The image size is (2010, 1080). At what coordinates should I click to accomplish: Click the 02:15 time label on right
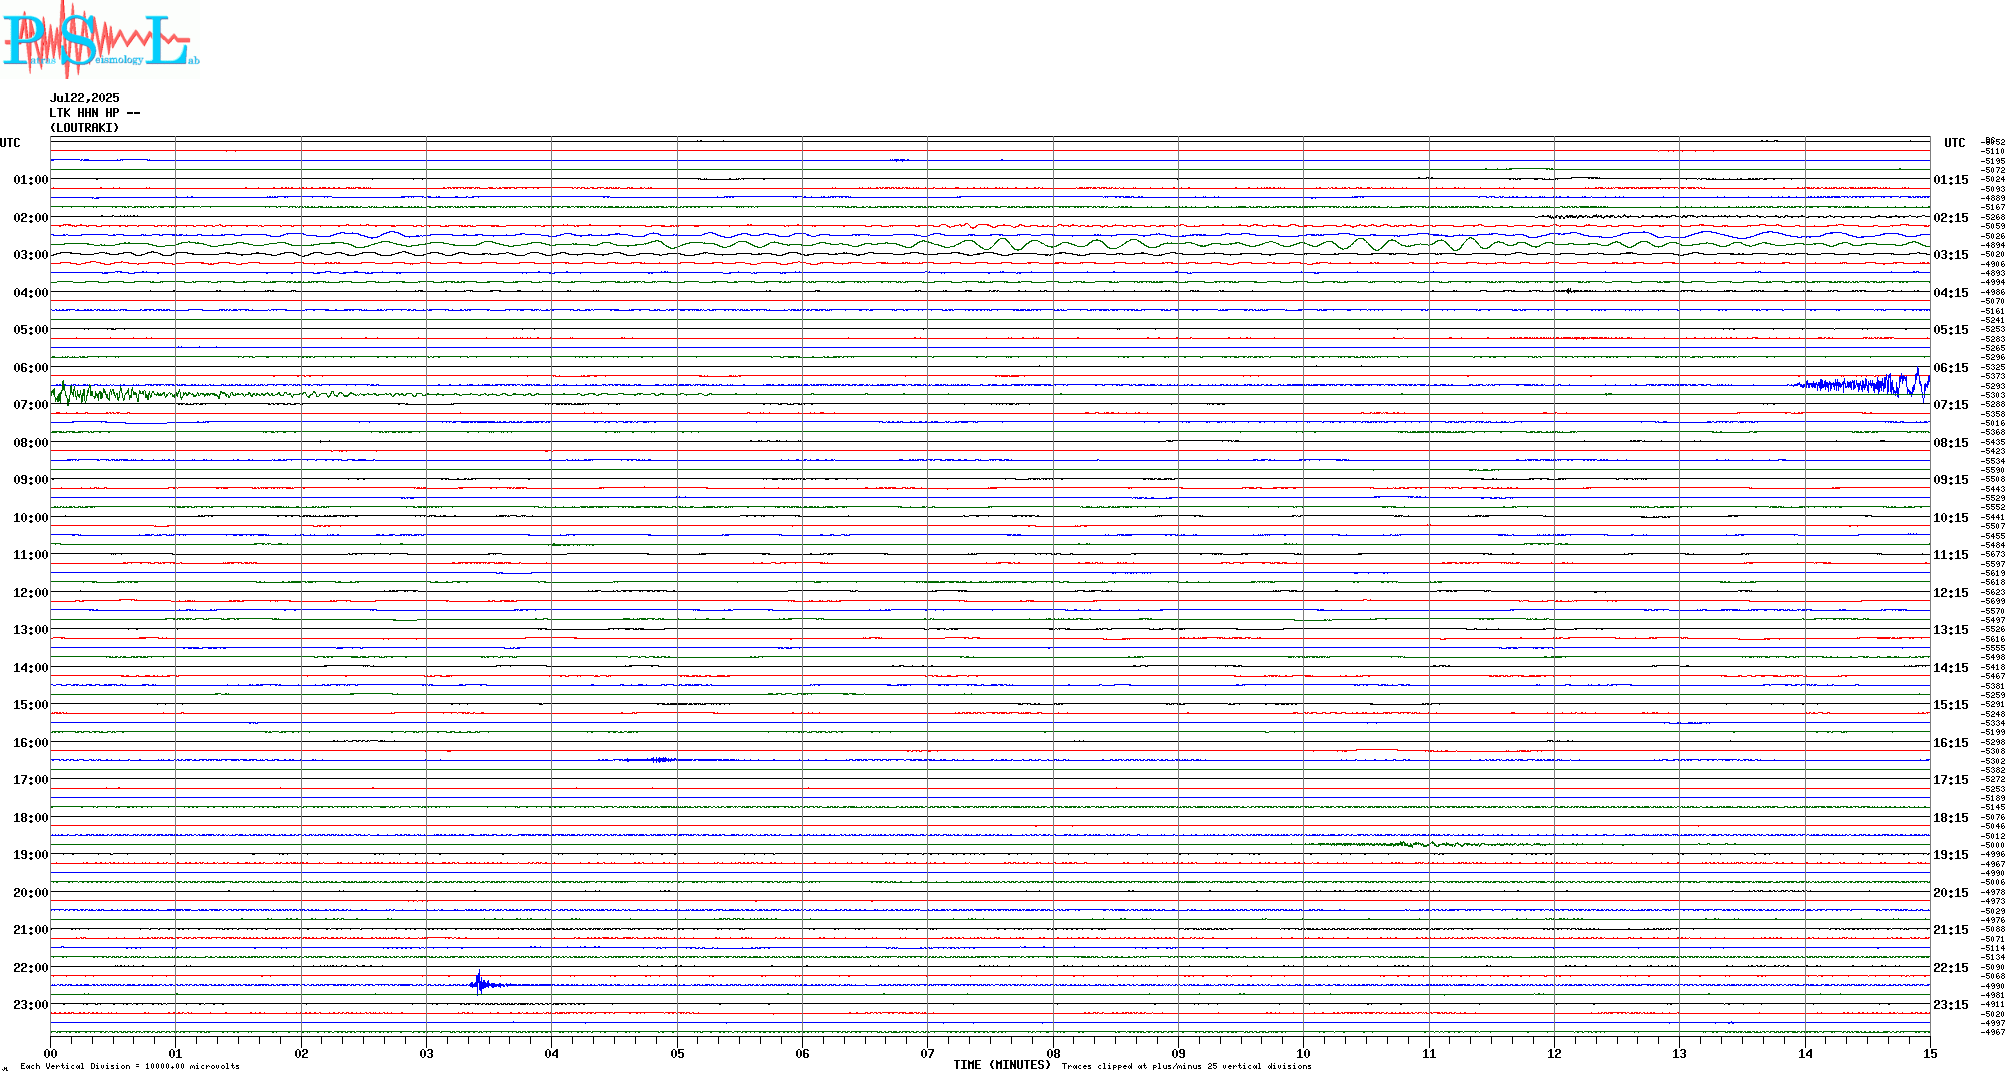[x=1951, y=218]
